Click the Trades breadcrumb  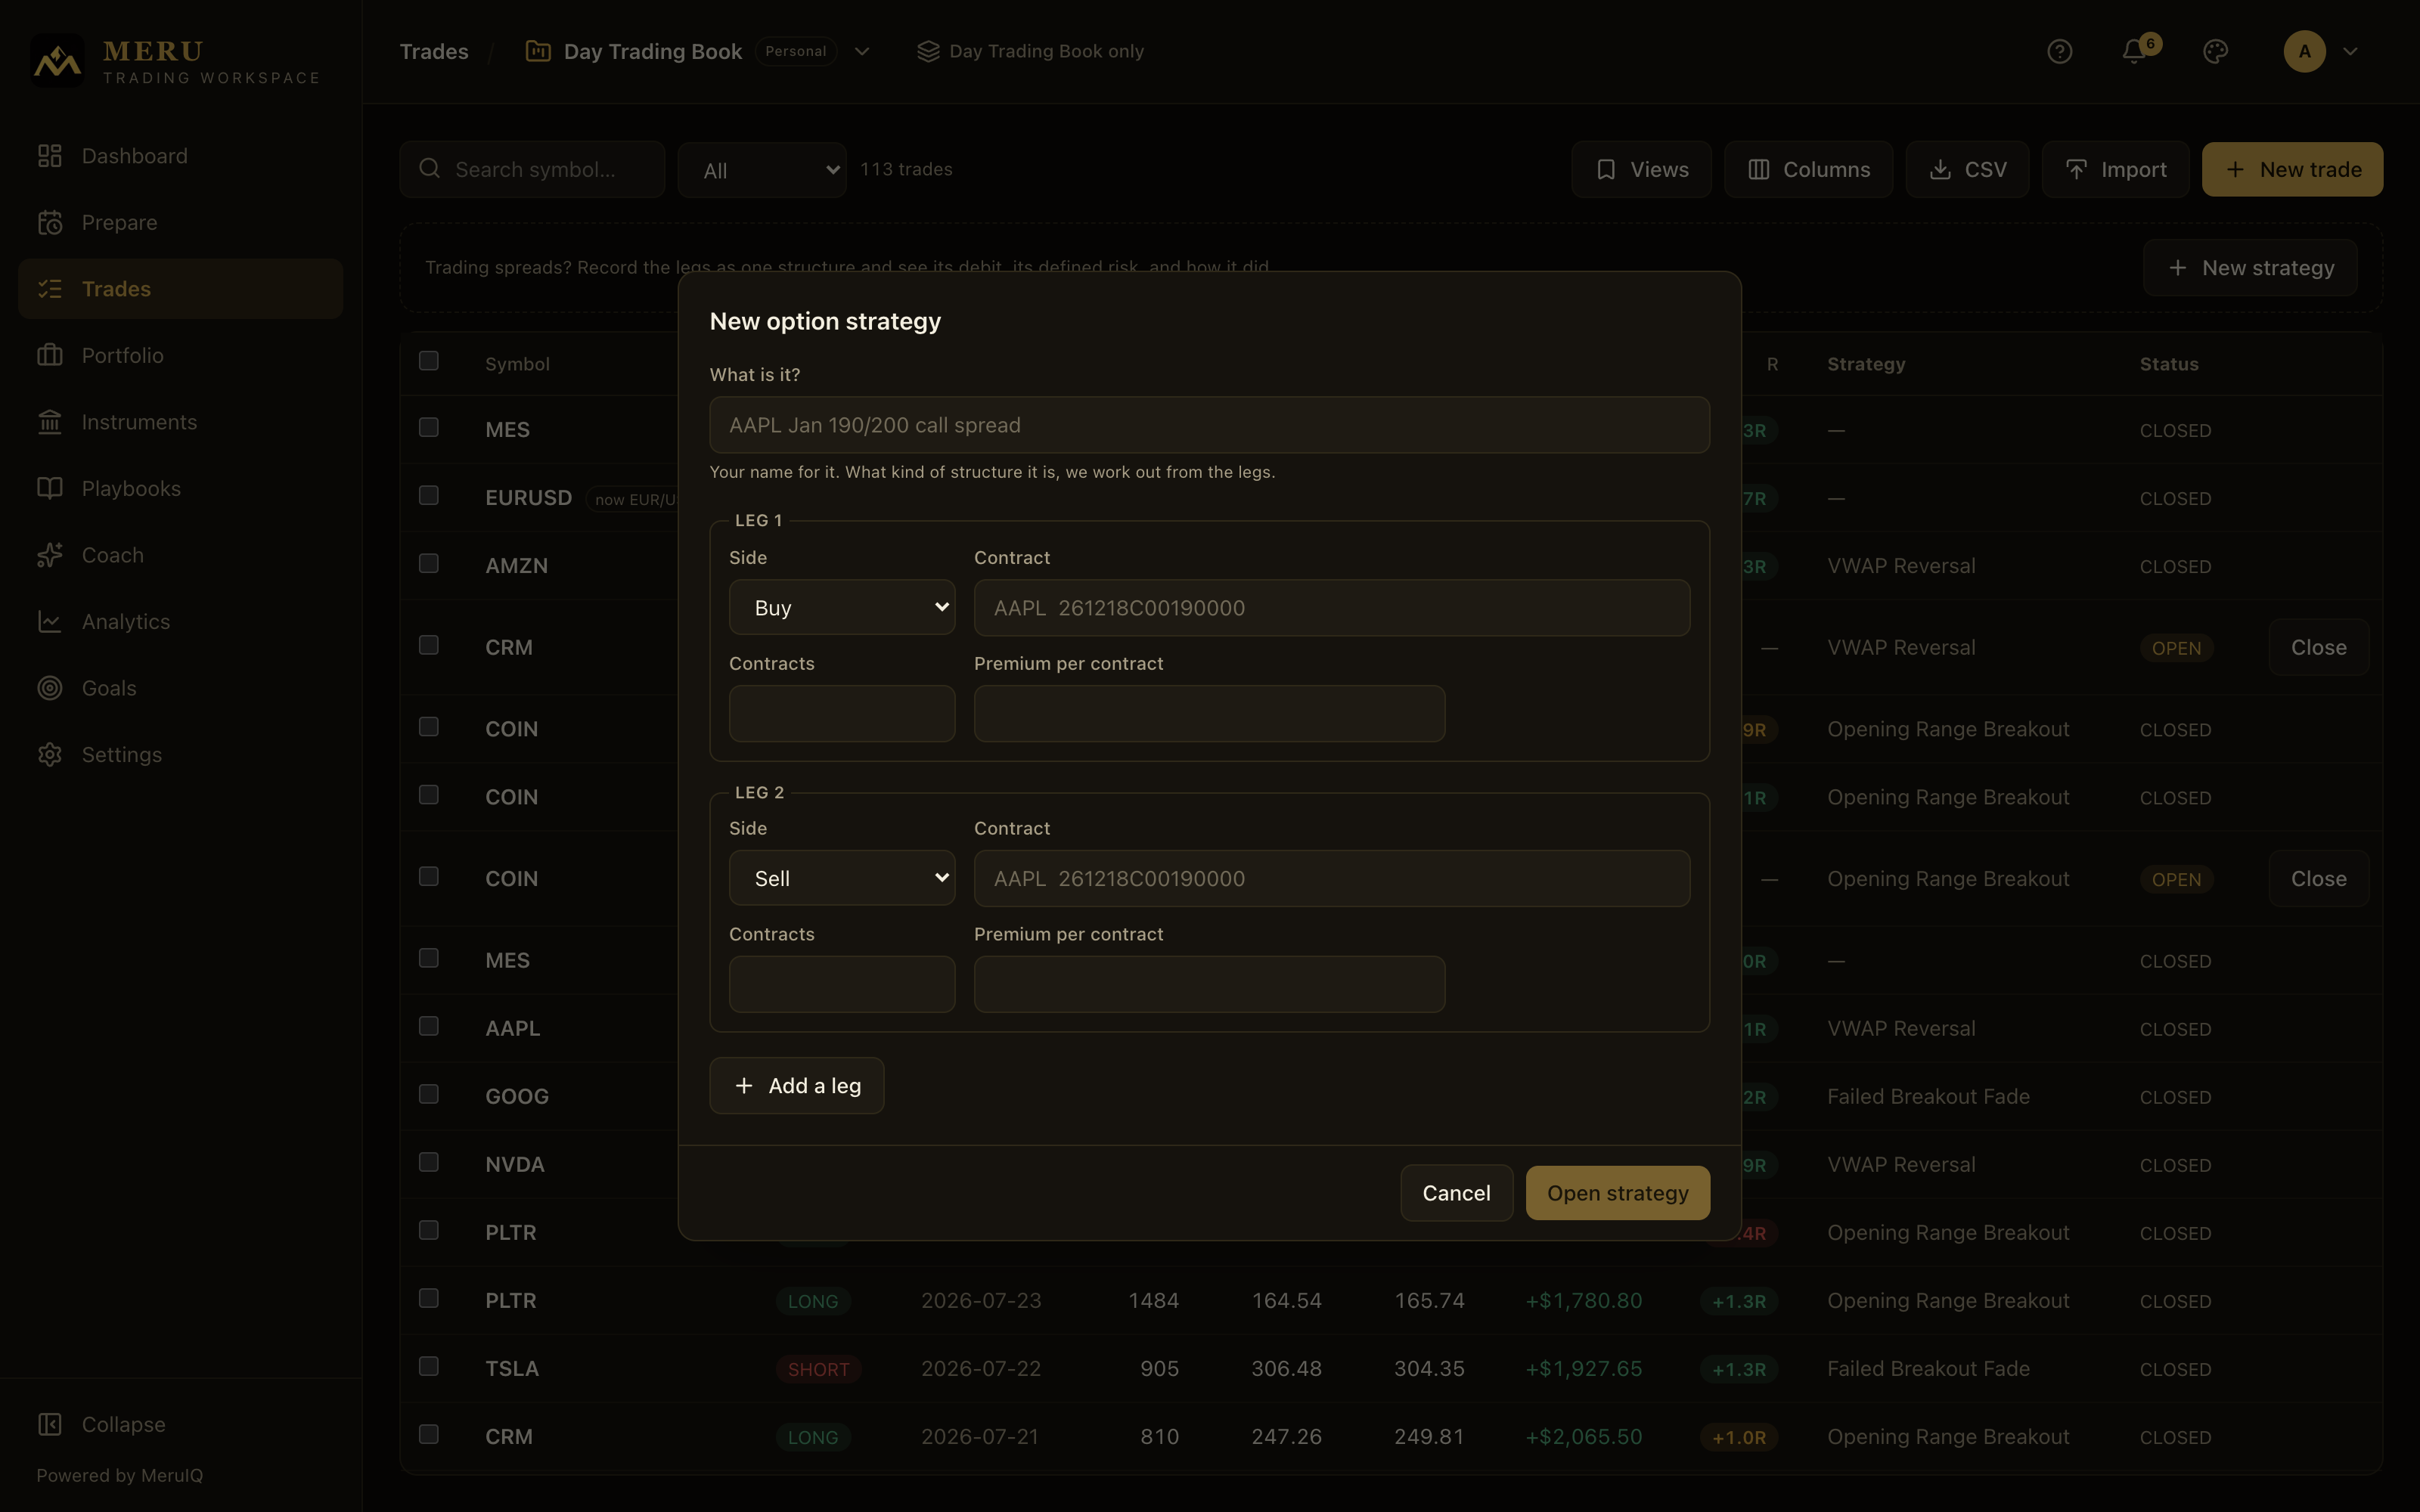434,51
